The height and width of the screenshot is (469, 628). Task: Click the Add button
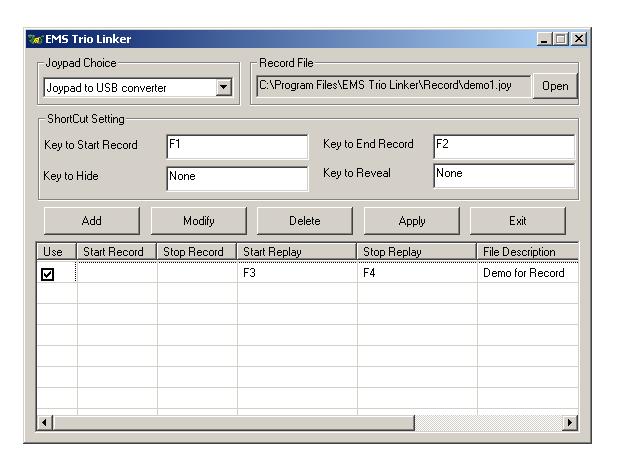[92, 221]
